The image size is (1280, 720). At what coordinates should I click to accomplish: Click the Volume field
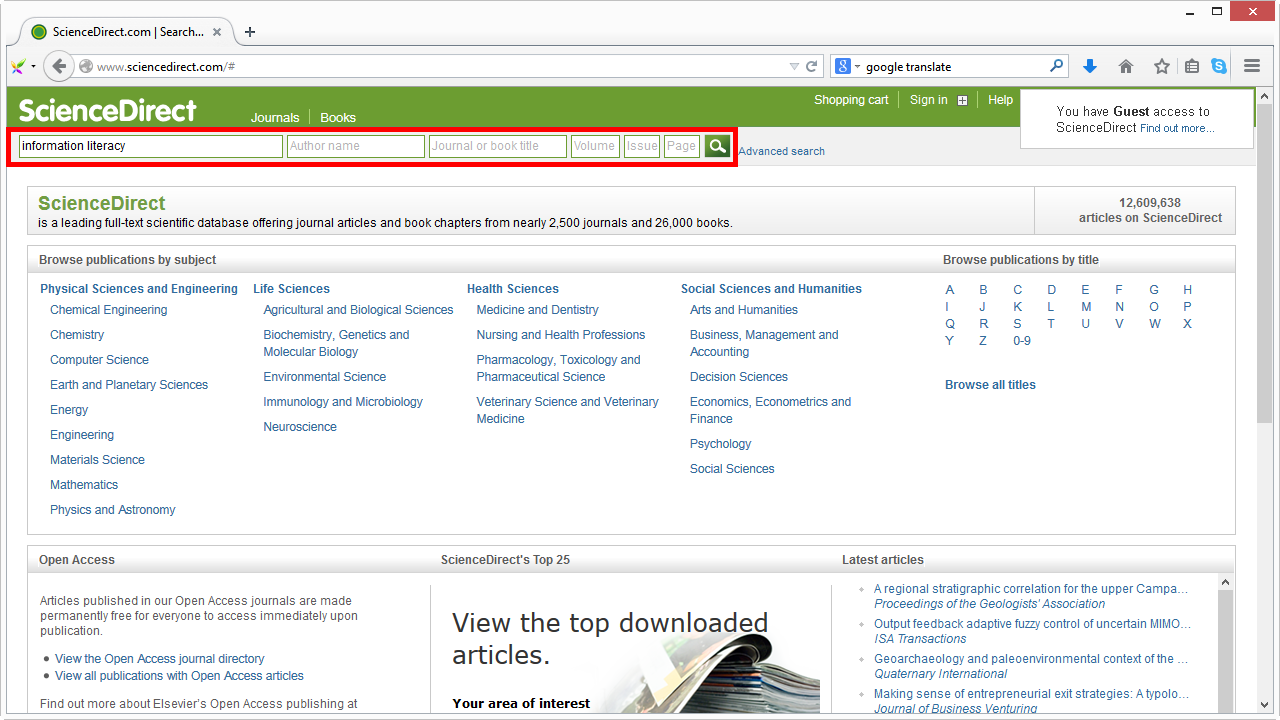tap(595, 146)
